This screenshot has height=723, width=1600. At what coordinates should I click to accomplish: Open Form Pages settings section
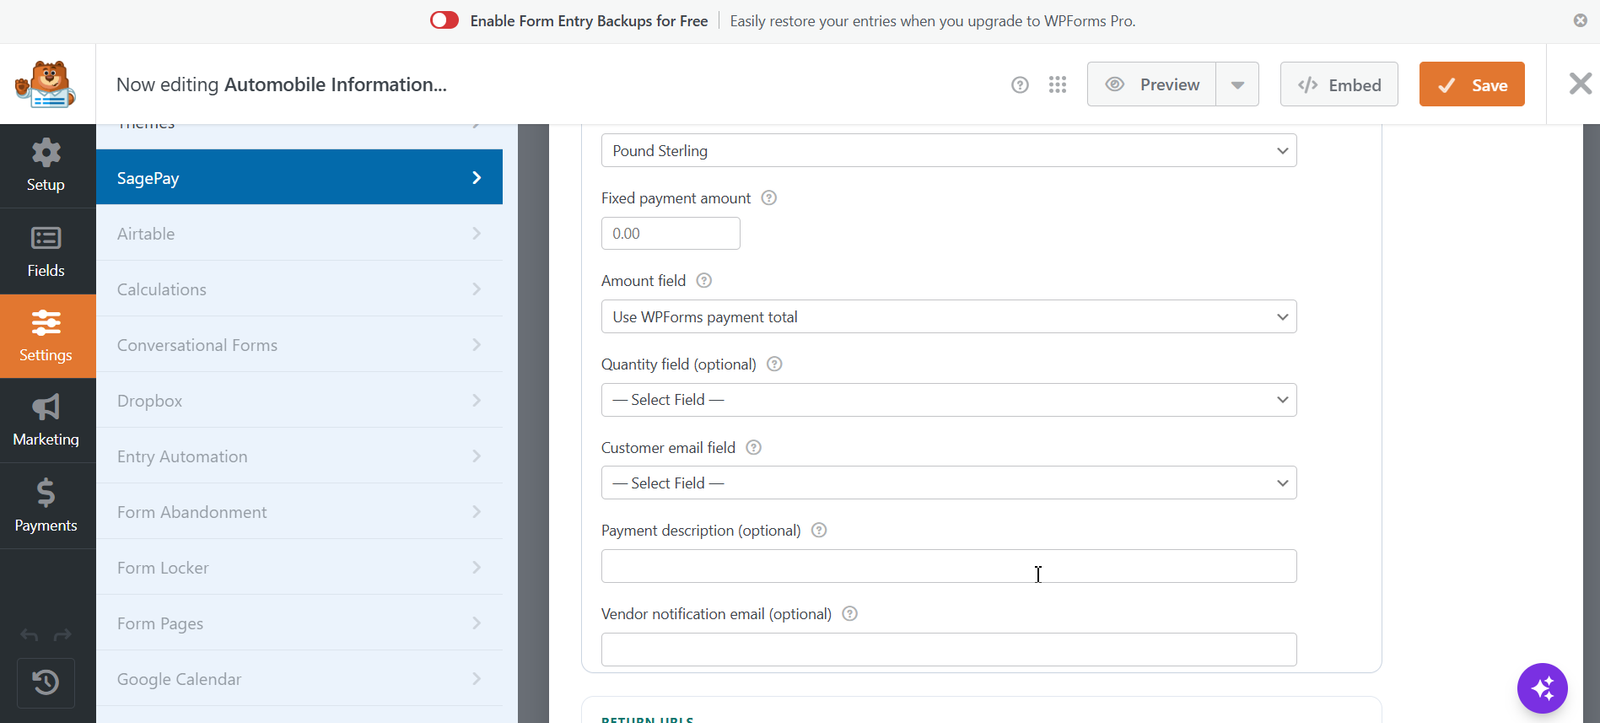tap(299, 623)
